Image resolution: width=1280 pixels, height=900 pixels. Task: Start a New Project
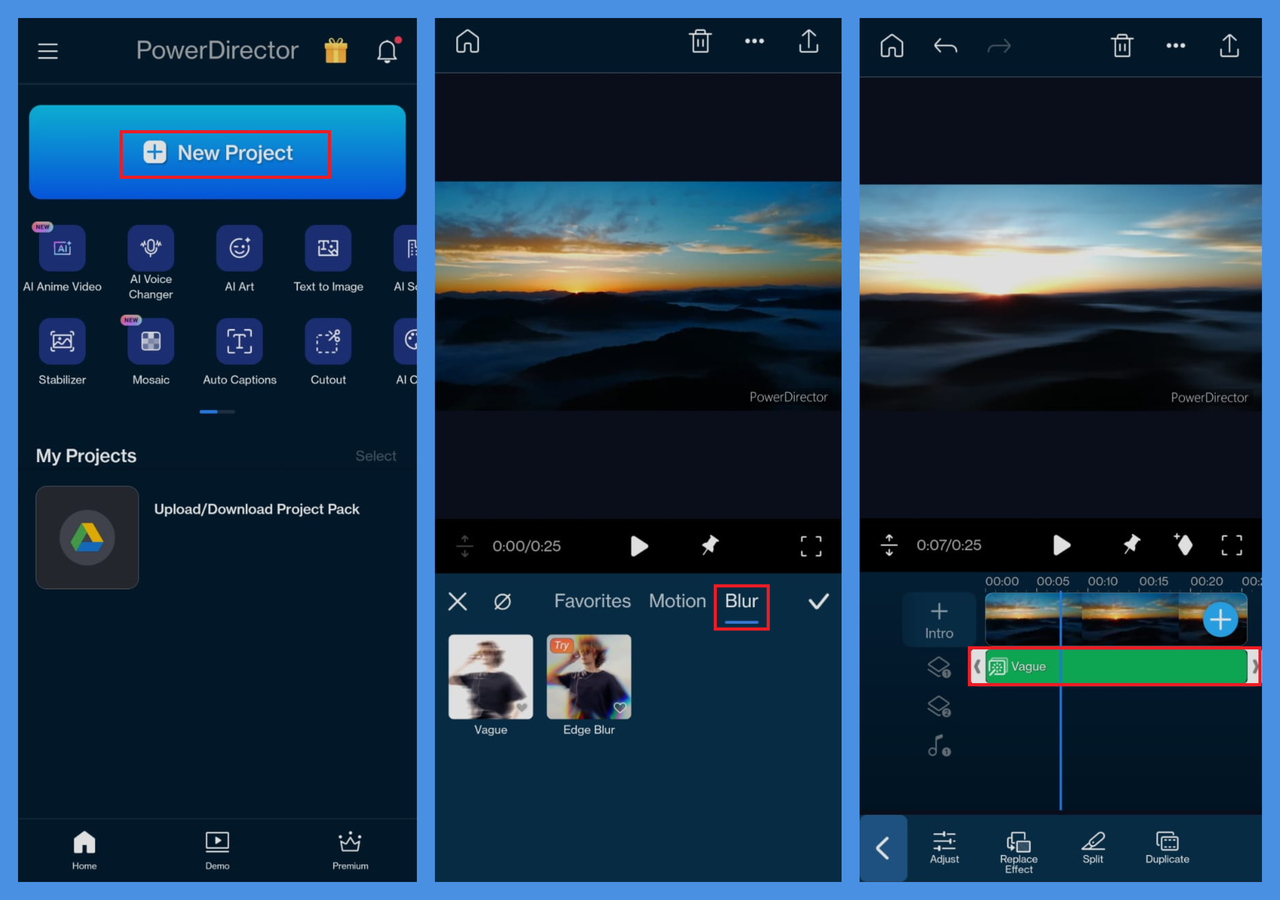[217, 152]
